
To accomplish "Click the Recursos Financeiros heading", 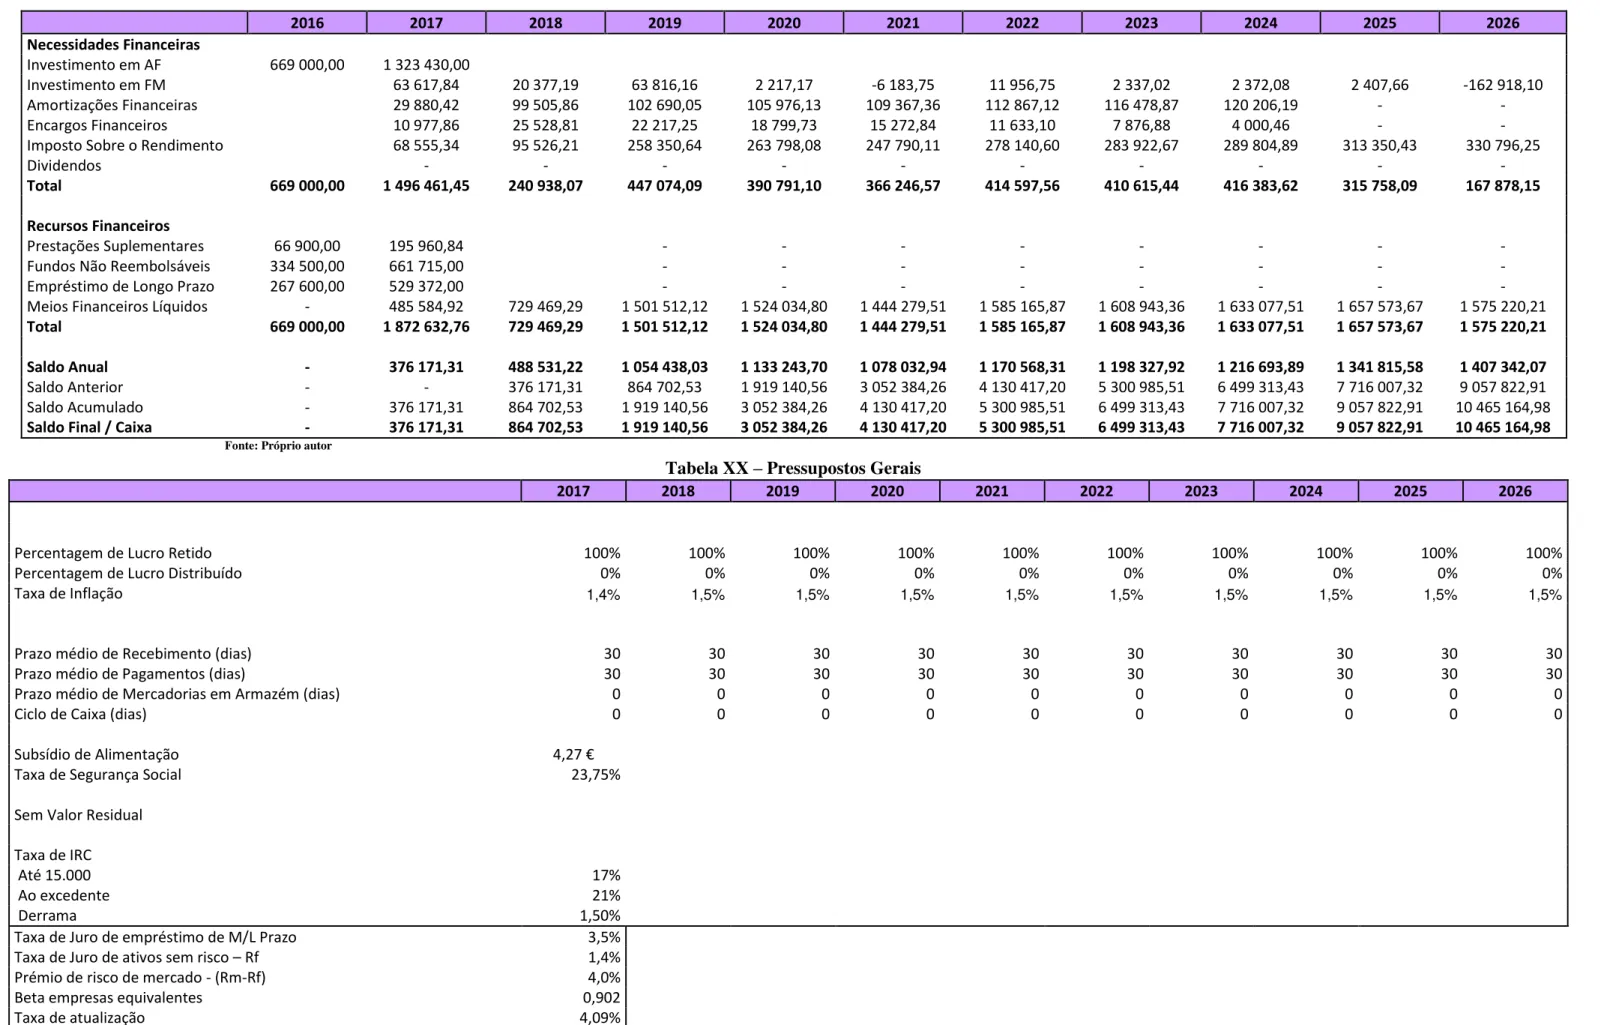I will tap(98, 226).
